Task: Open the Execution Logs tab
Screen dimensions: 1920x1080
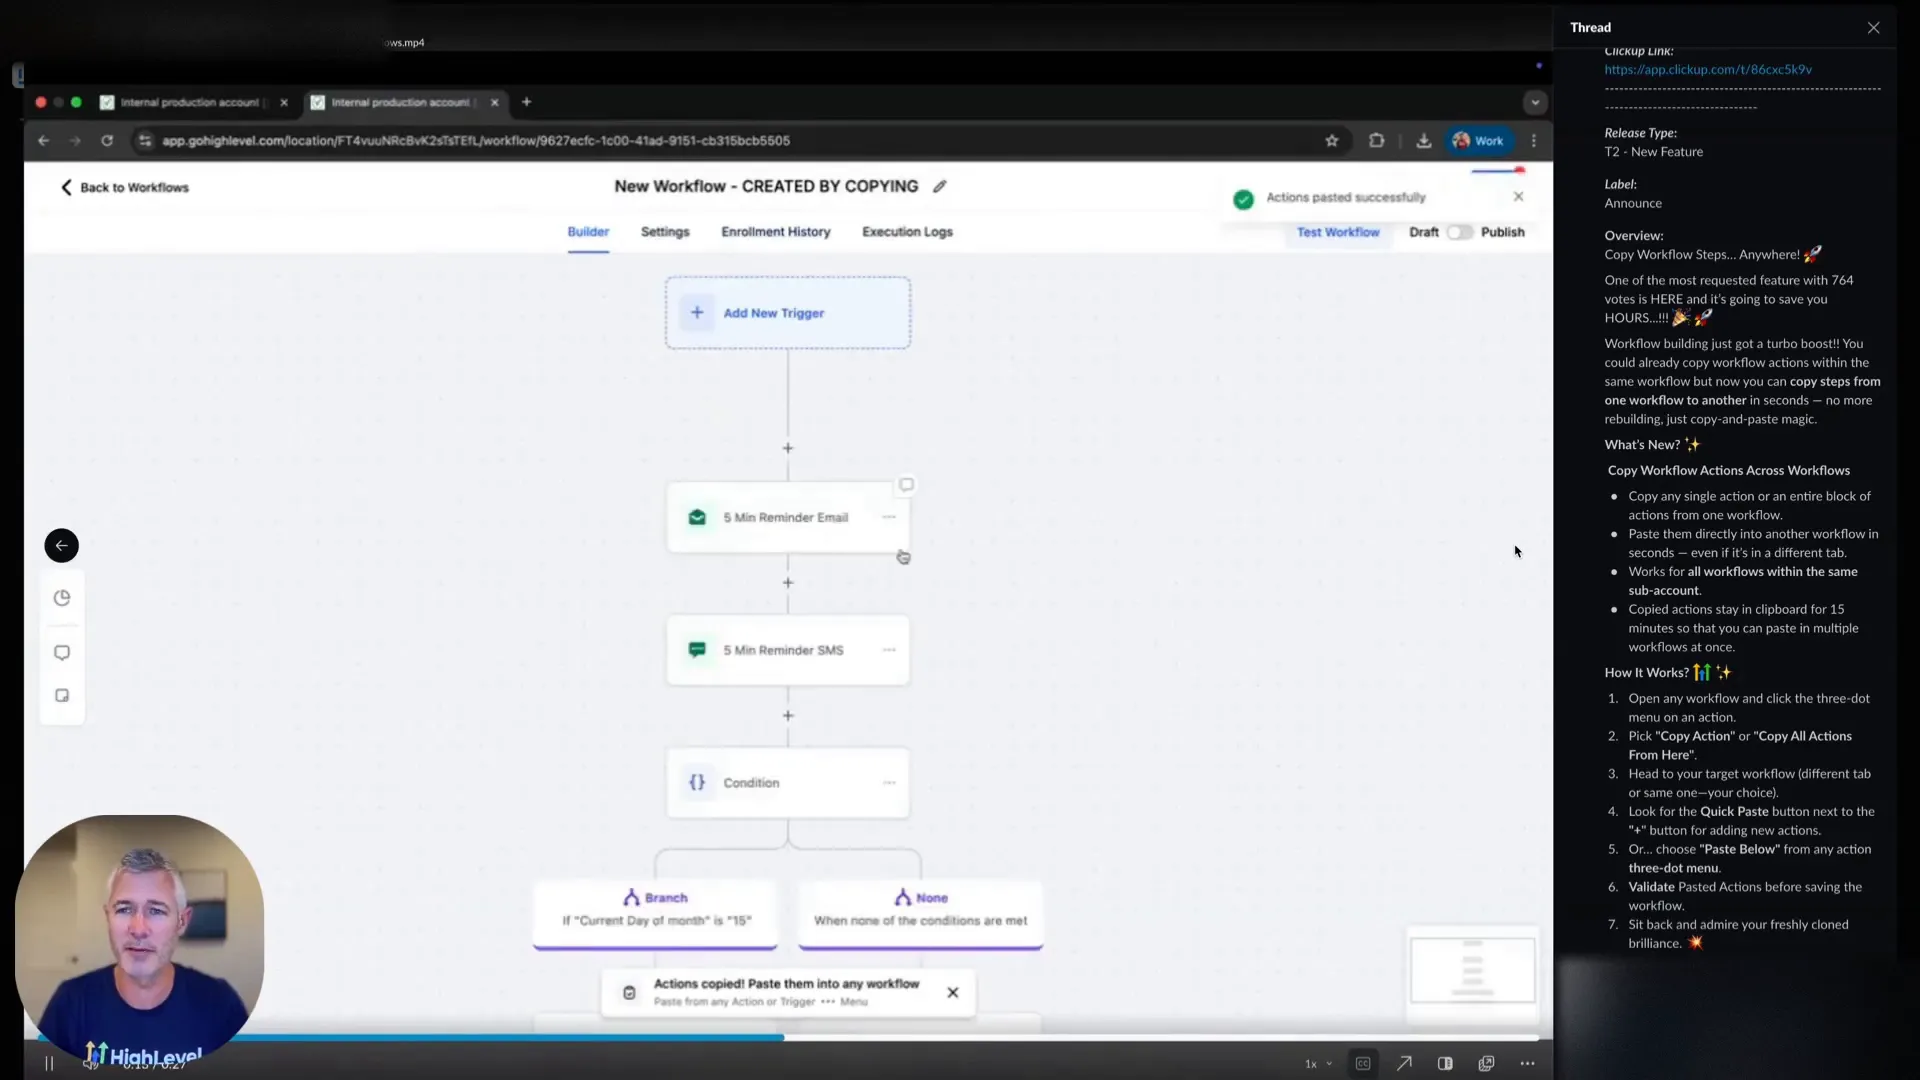Action: pyautogui.click(x=907, y=231)
